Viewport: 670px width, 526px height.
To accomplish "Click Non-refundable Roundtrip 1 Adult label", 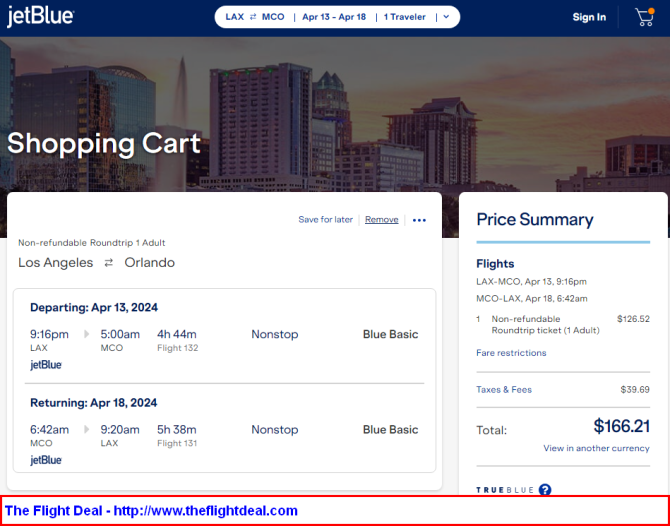I will [91, 243].
